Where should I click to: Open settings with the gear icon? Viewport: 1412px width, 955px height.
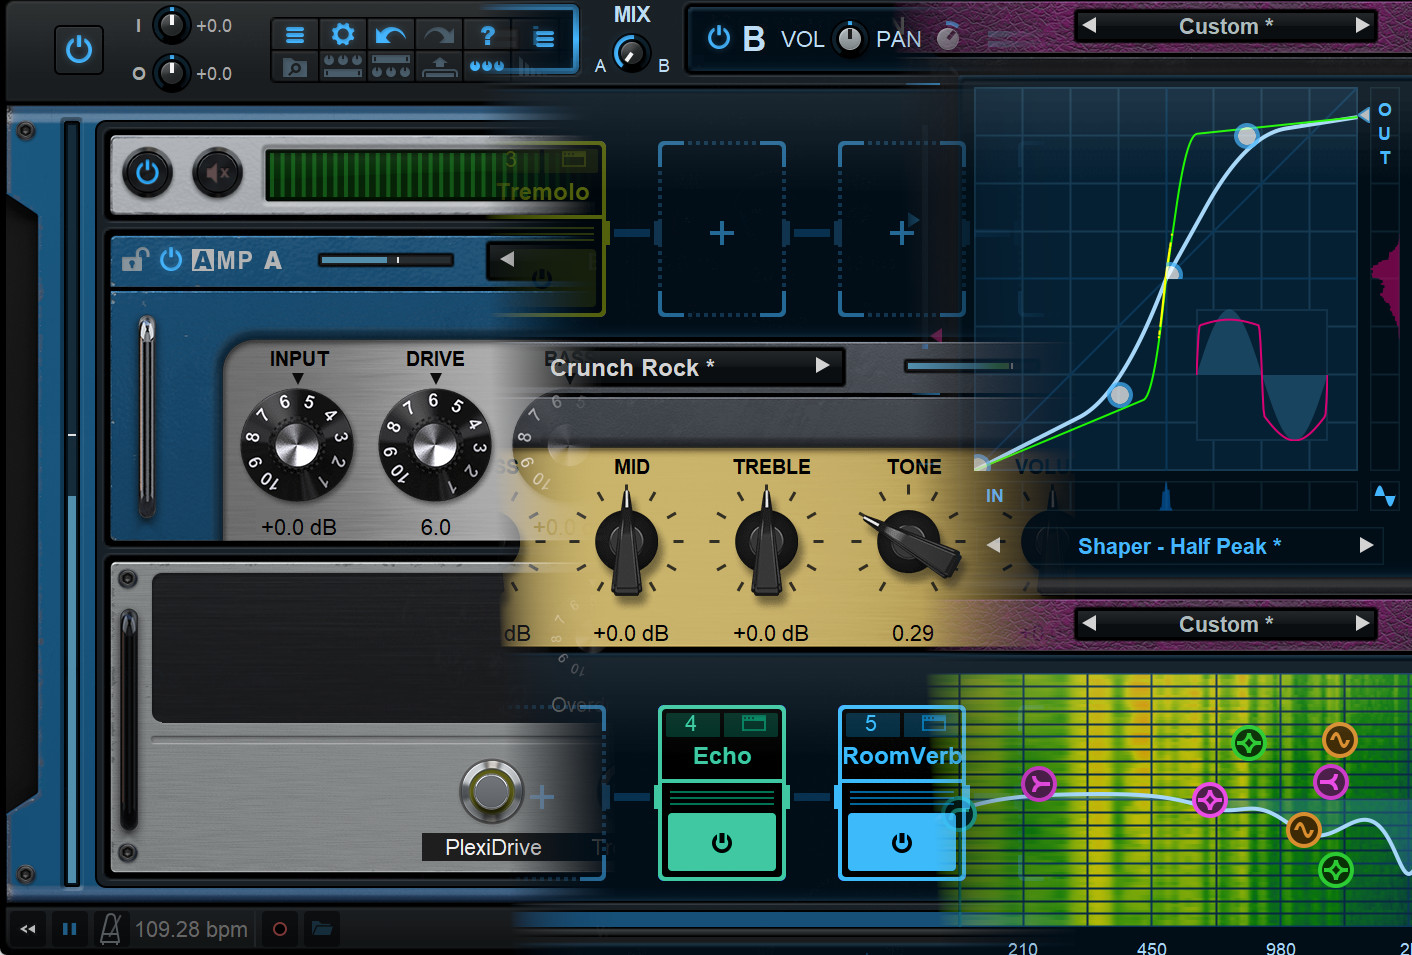(343, 36)
